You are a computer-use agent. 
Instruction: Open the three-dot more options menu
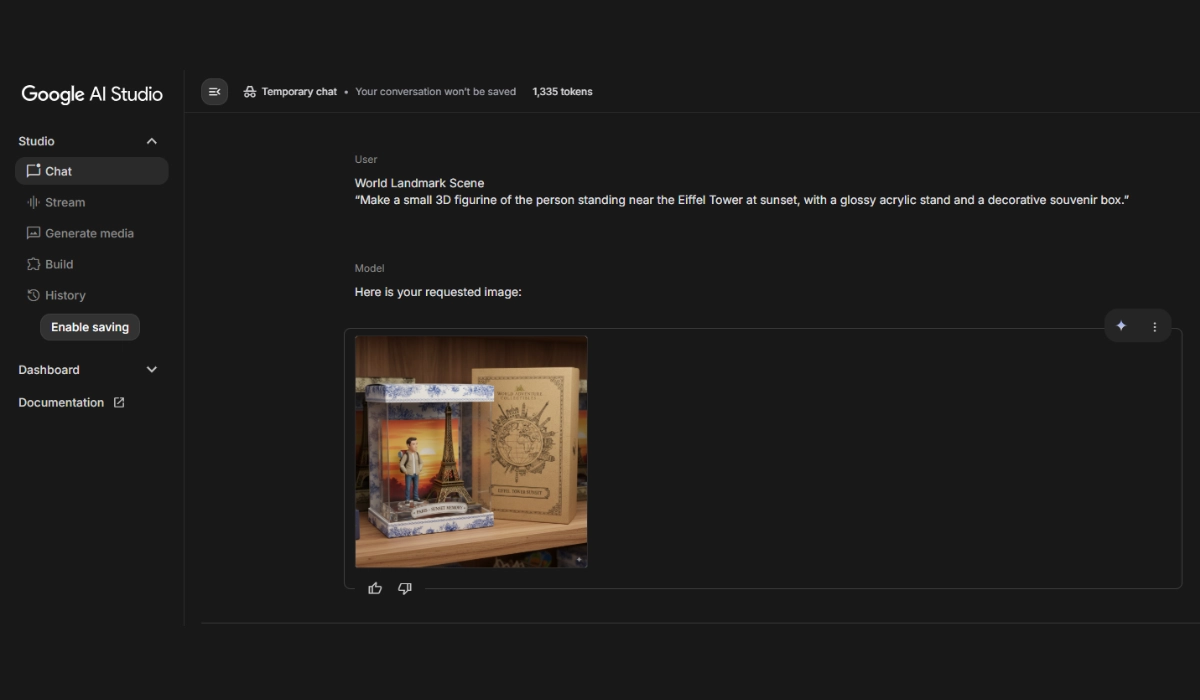pos(1154,326)
